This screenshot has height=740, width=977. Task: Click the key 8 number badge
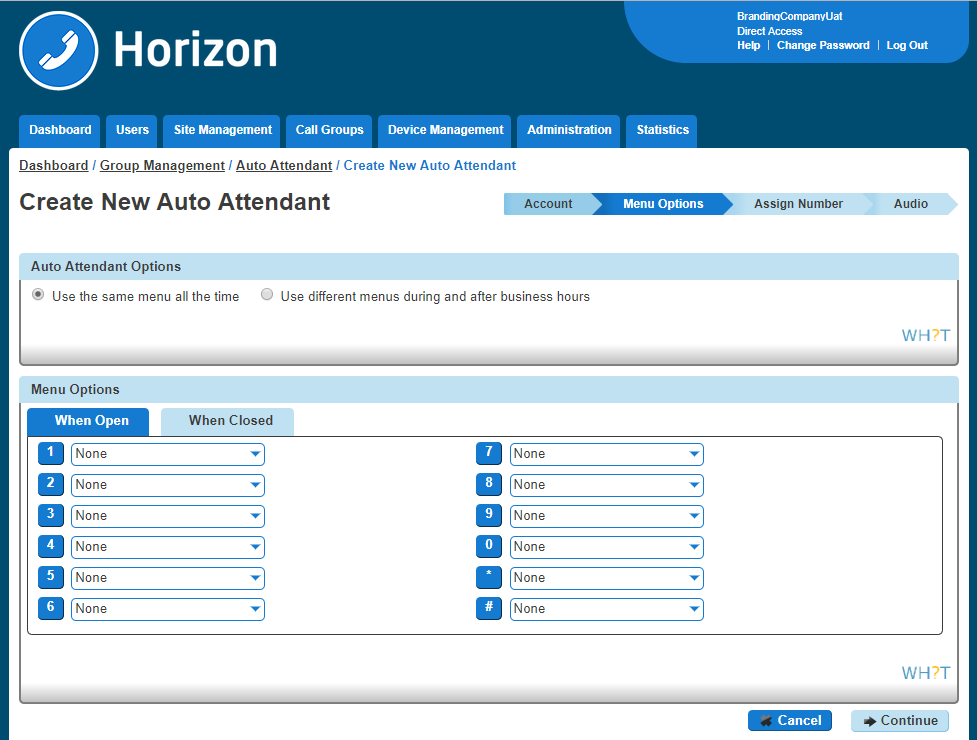click(x=488, y=484)
